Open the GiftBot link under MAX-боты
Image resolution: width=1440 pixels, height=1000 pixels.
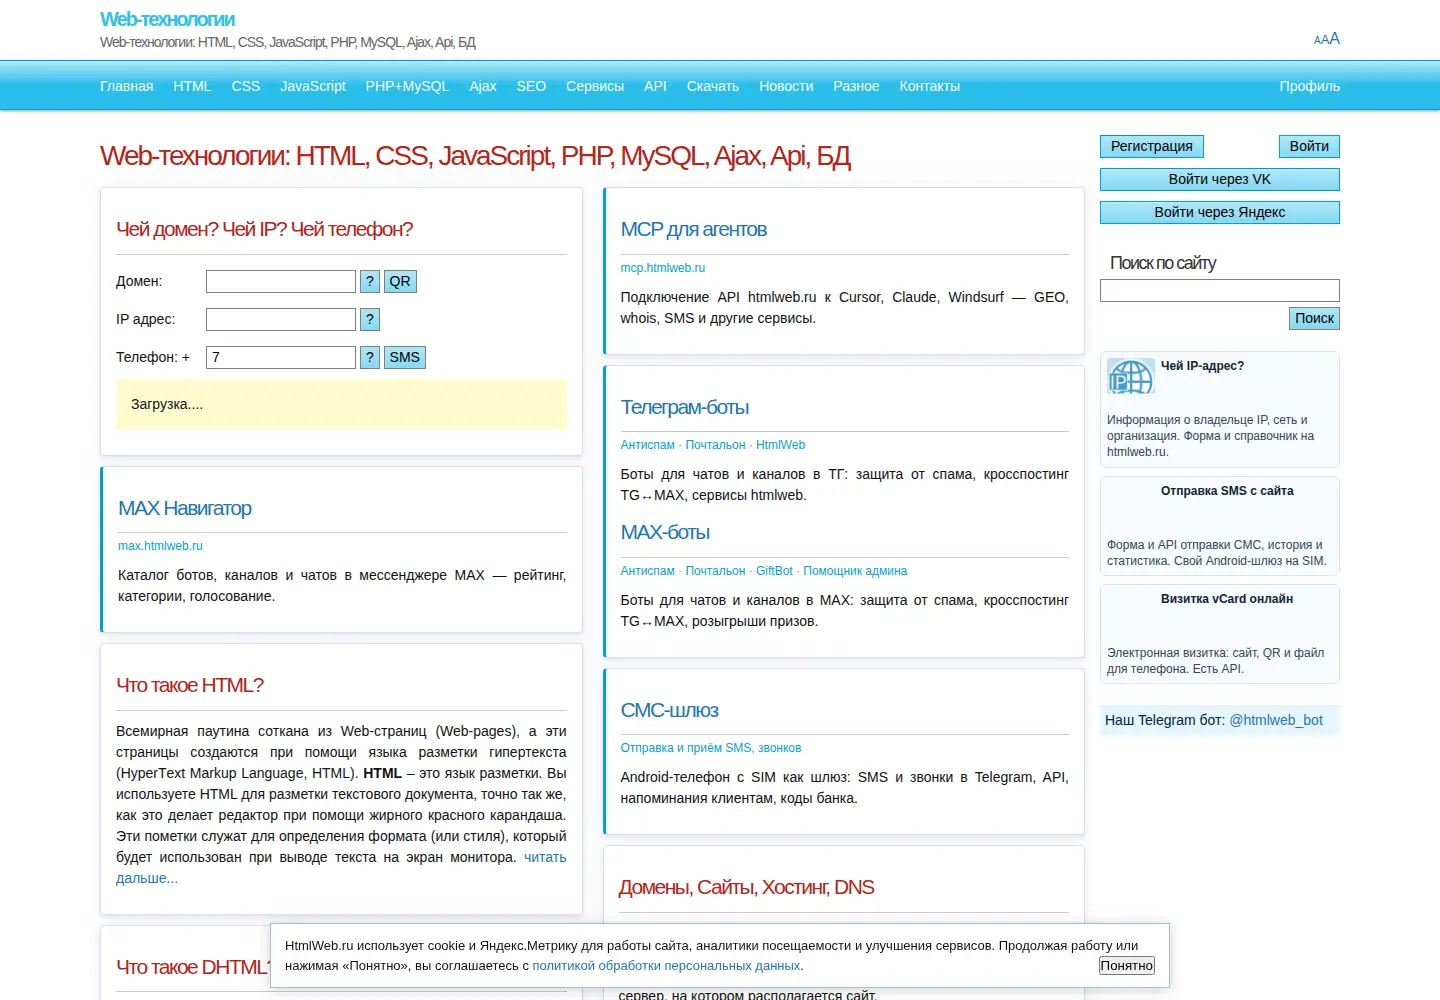click(x=774, y=571)
